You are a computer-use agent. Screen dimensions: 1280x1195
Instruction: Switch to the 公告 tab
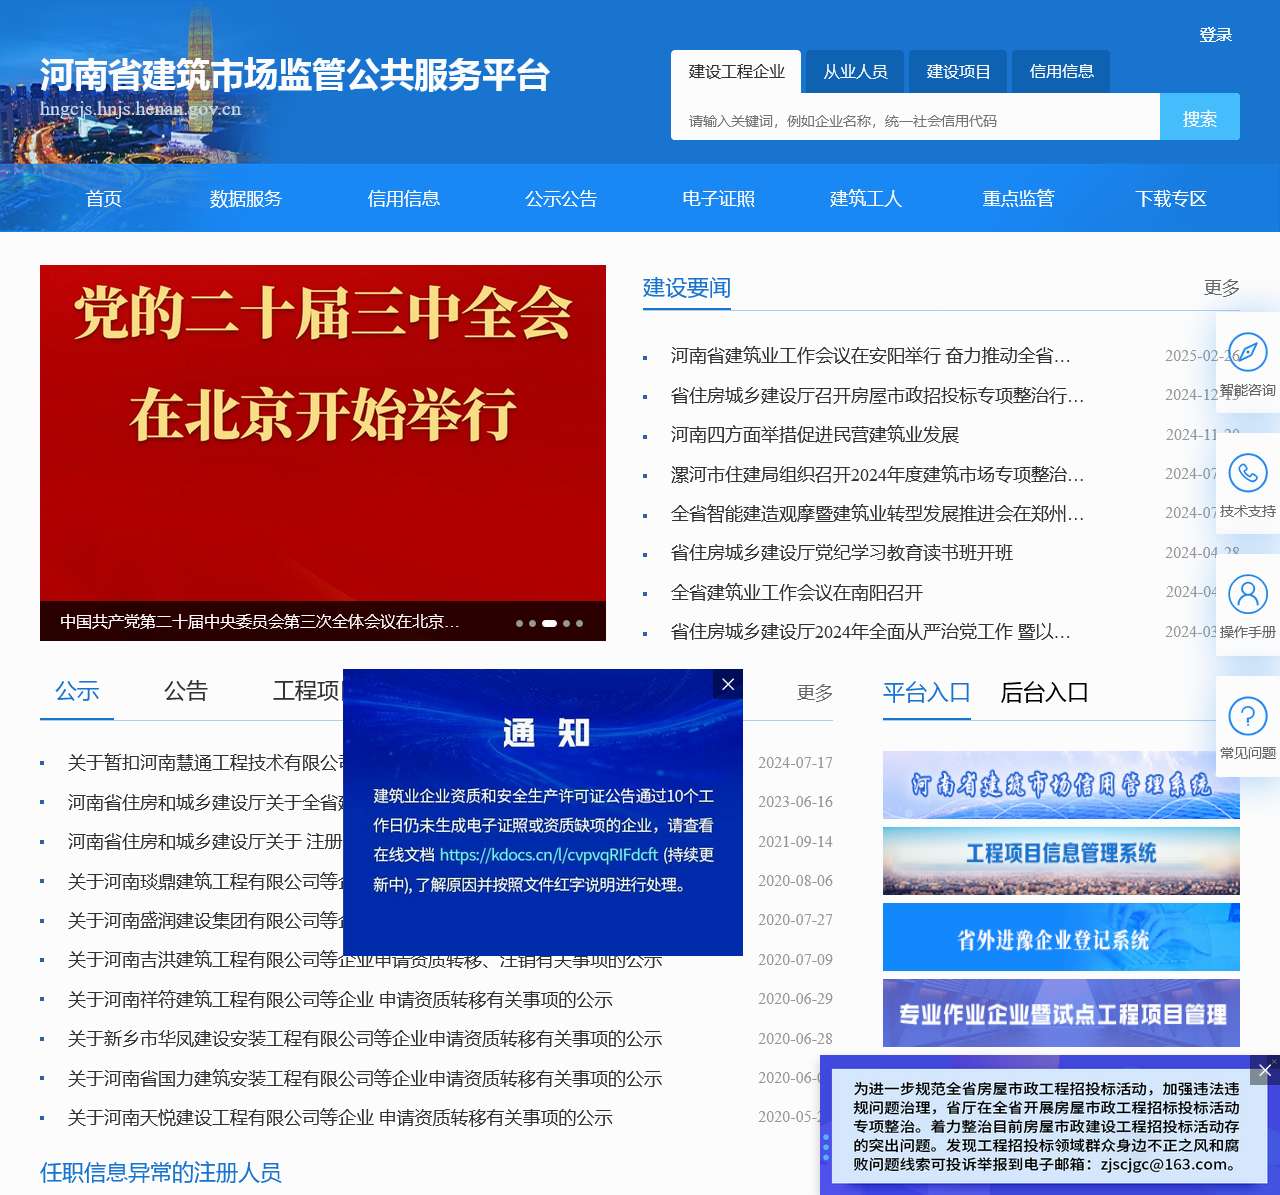(x=185, y=691)
